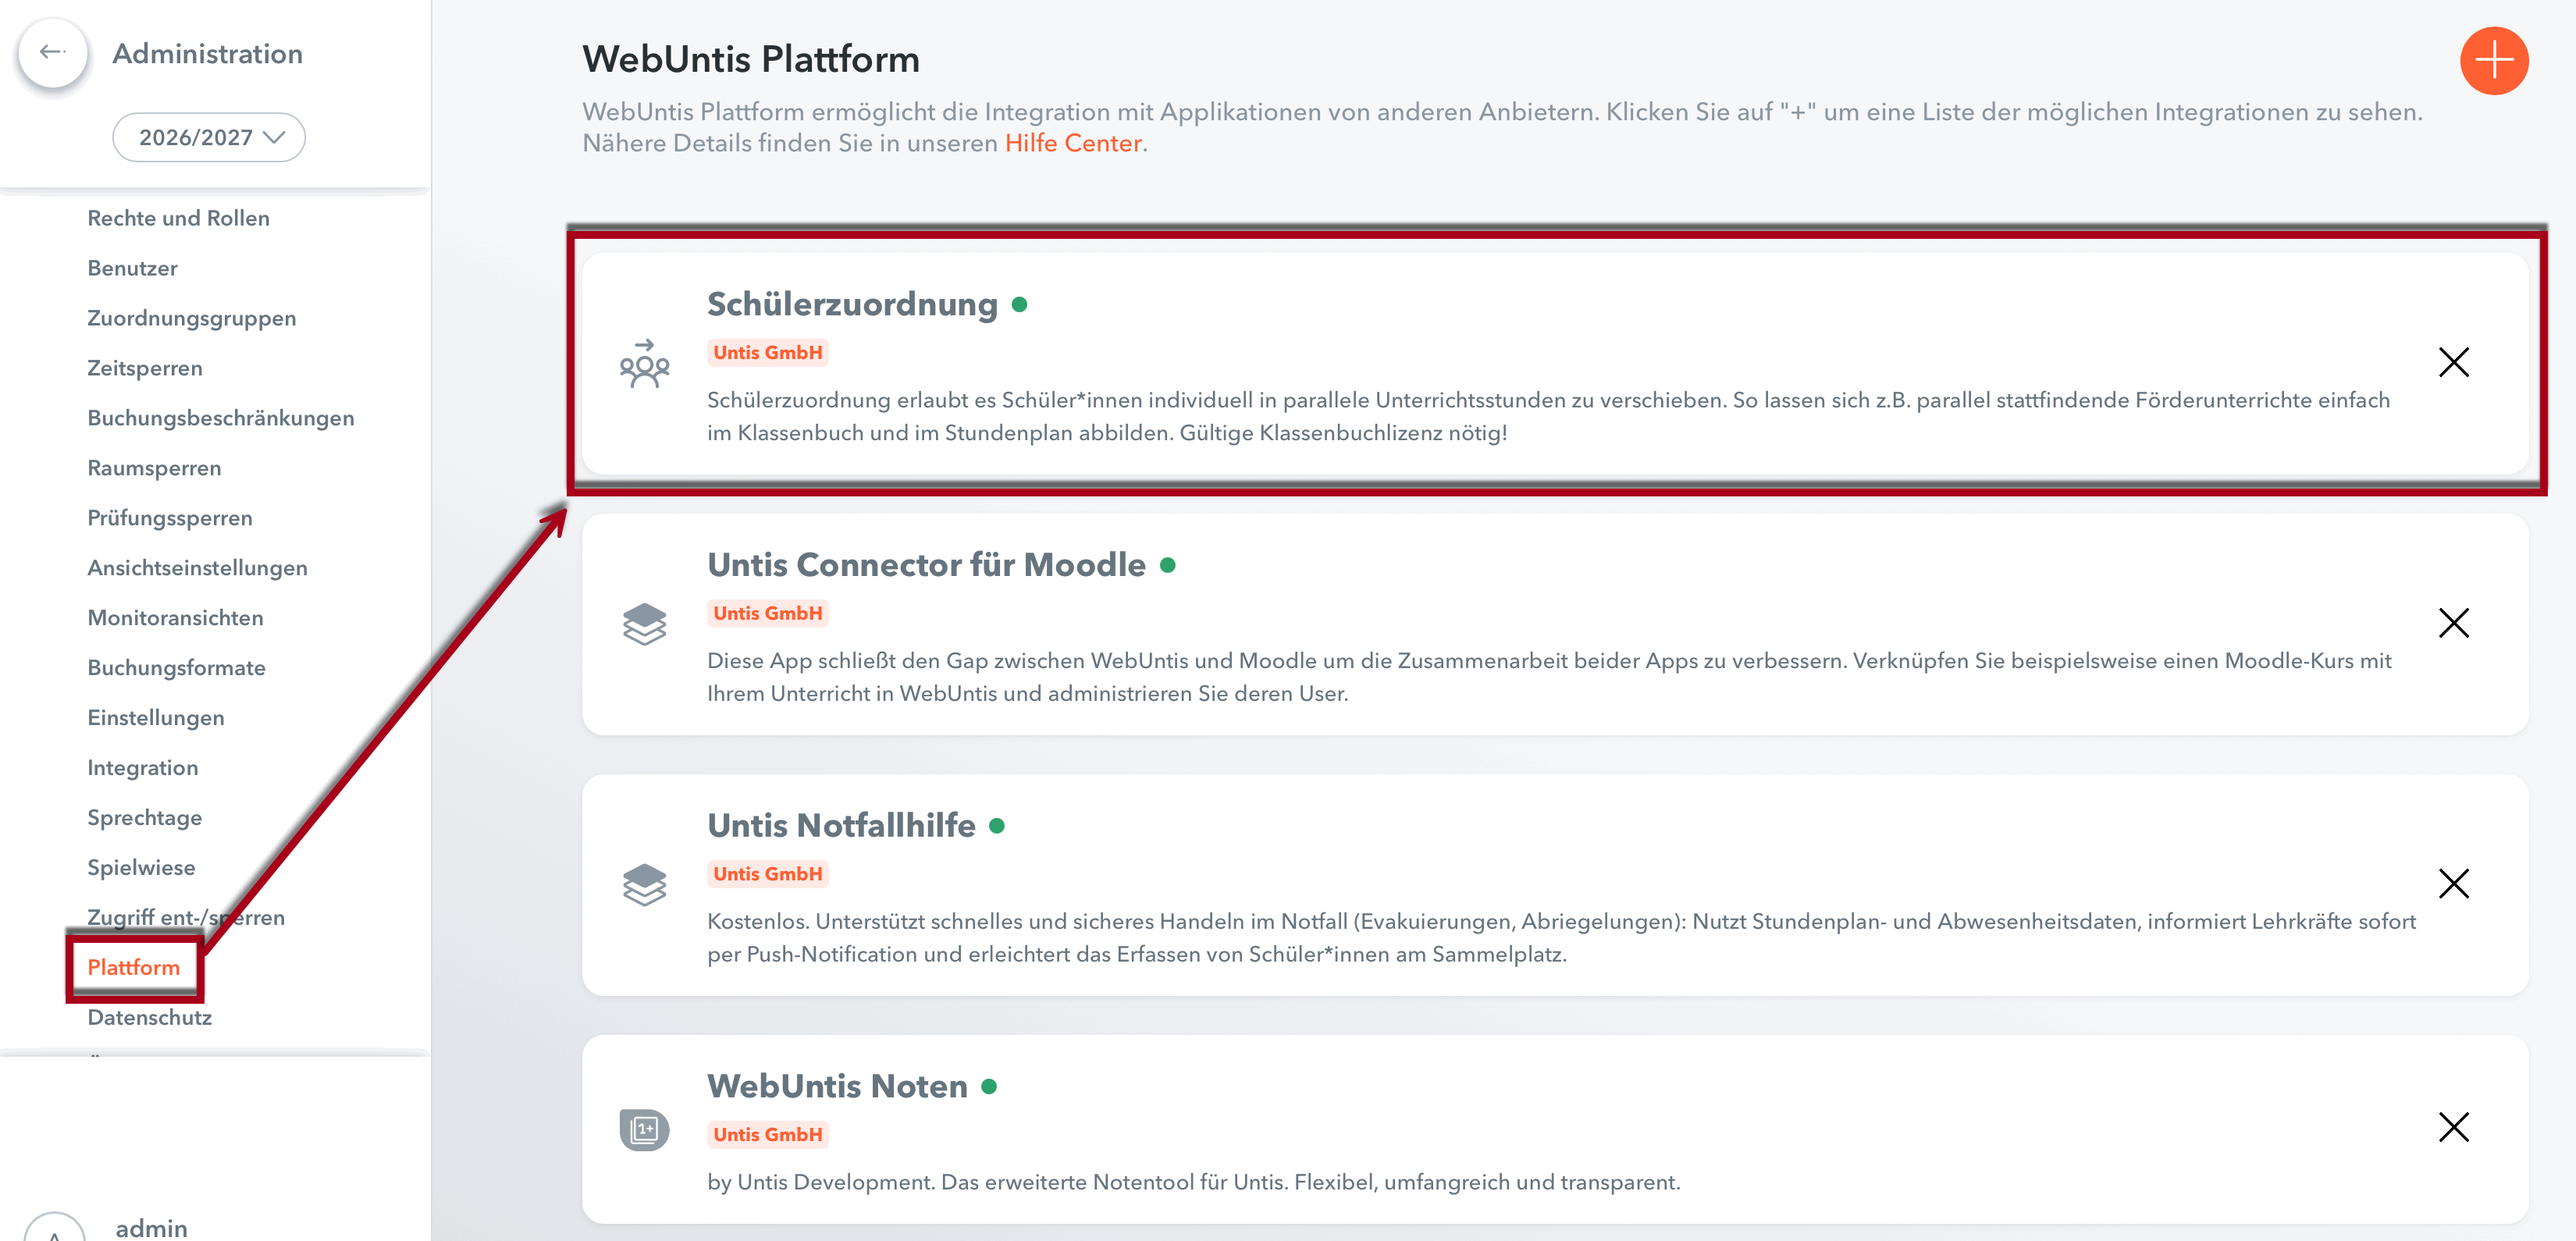Click the orange plus button to add integration
Viewport: 2576px width, 1241px height.
(x=2493, y=61)
